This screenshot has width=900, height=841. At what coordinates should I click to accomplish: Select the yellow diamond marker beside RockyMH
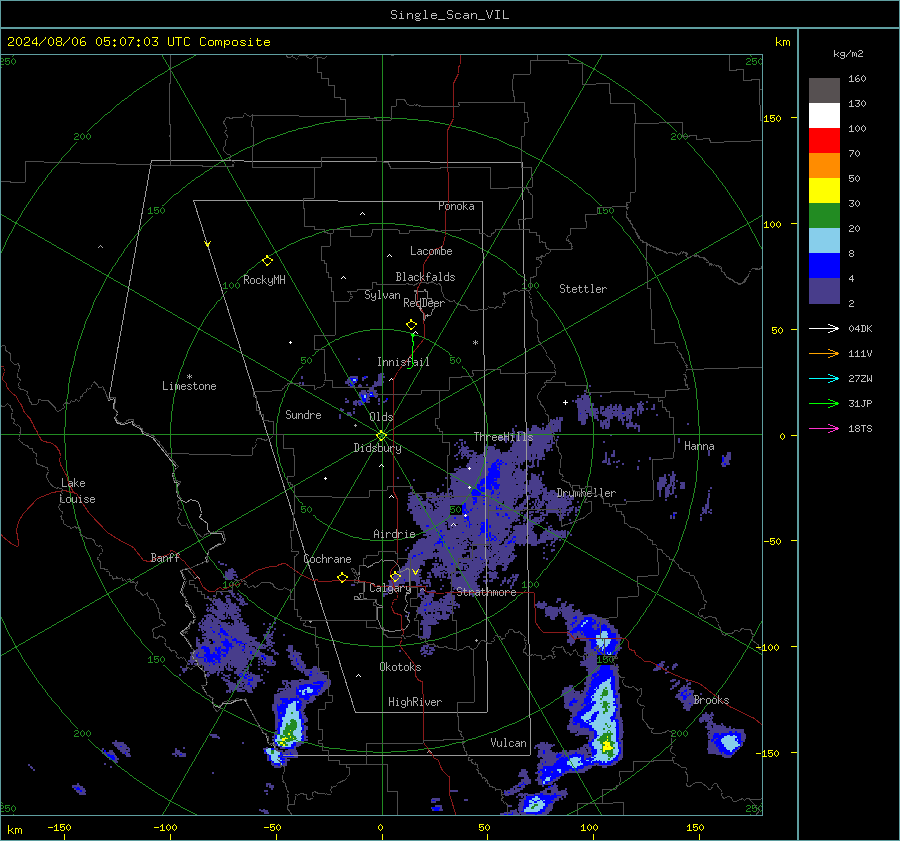pos(267,261)
